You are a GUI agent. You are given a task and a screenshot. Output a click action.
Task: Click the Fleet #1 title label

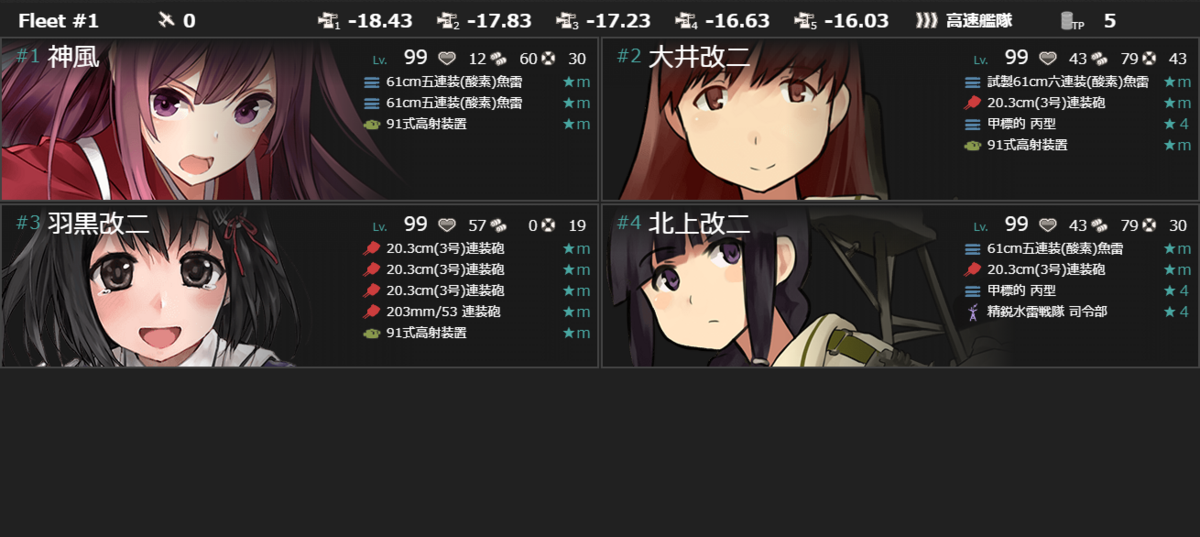tap(58, 21)
